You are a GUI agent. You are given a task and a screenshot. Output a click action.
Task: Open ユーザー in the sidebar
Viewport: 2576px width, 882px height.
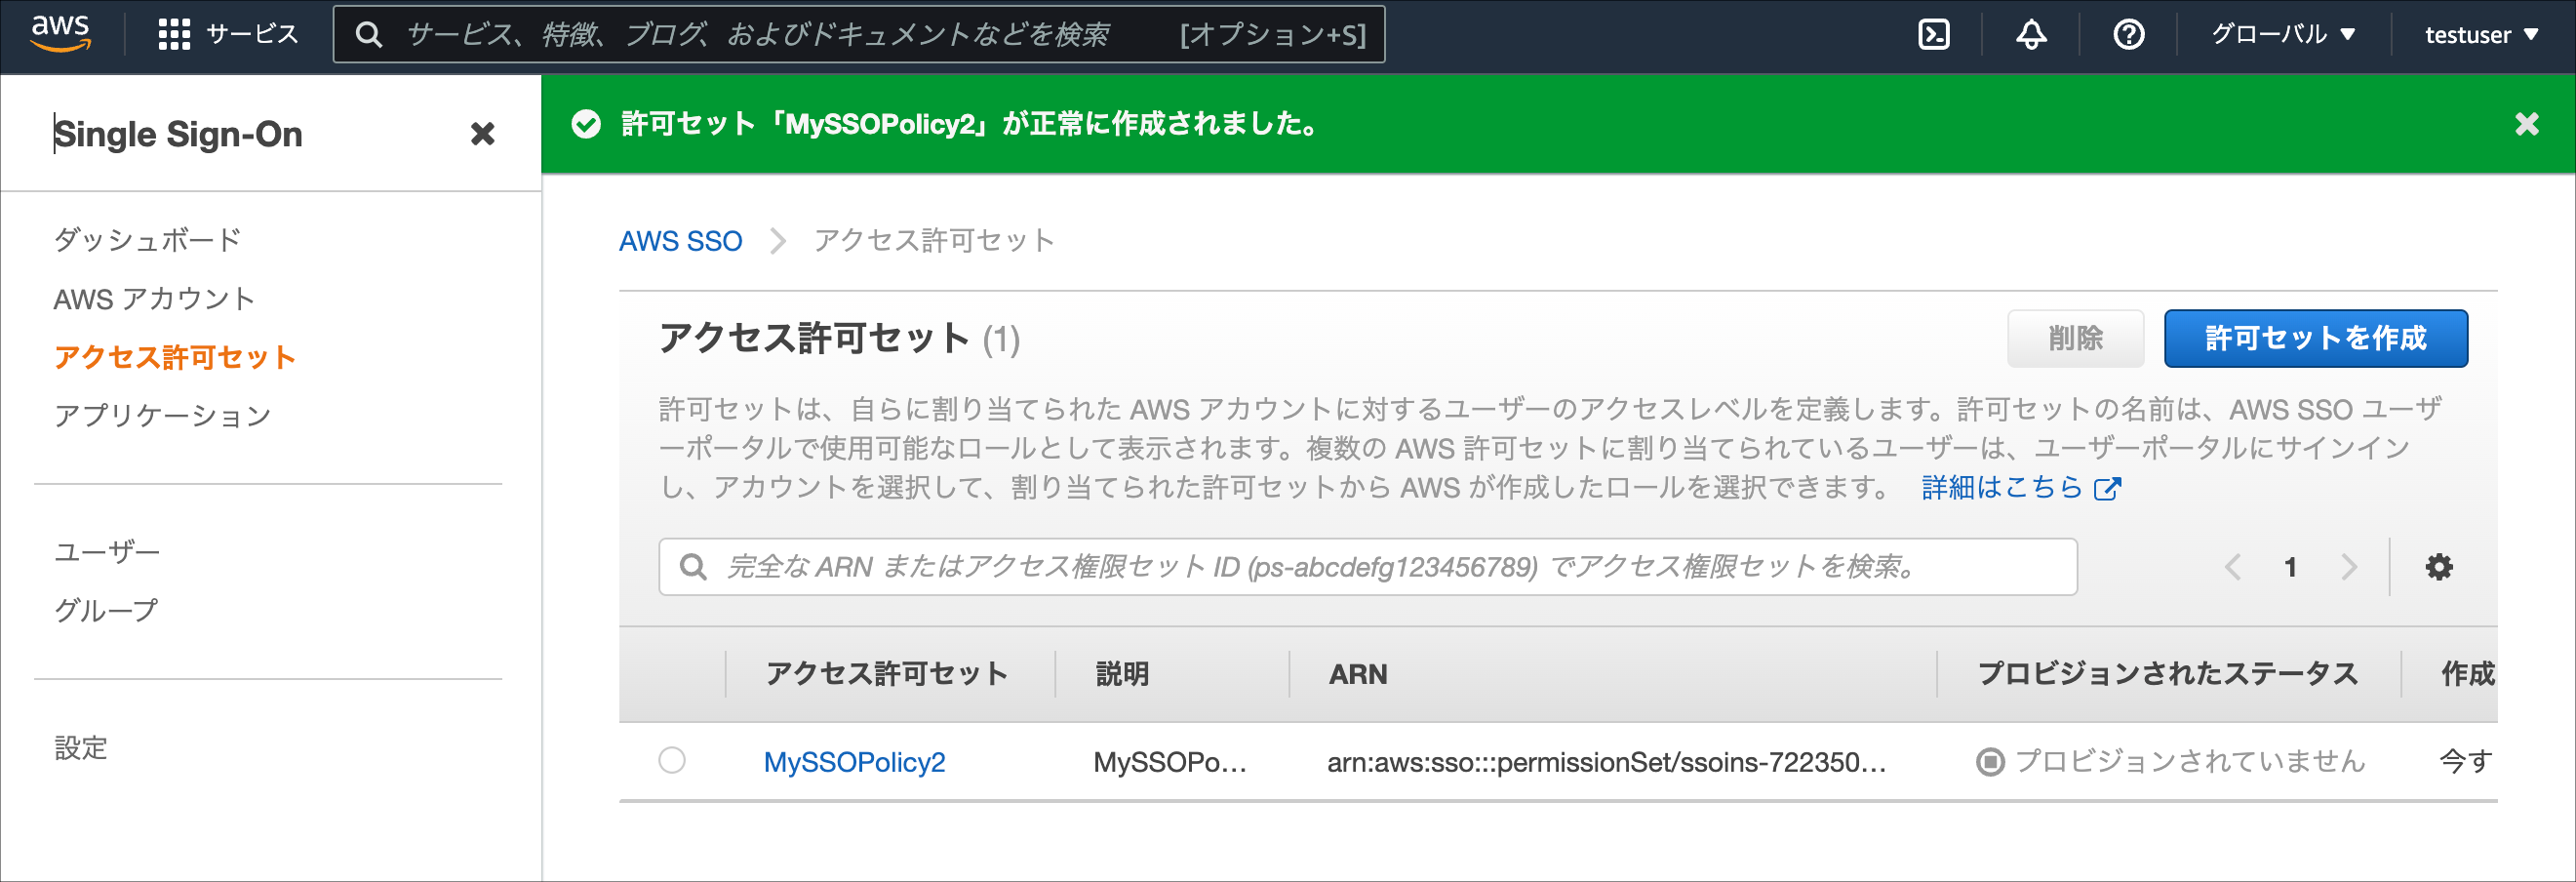(x=106, y=552)
